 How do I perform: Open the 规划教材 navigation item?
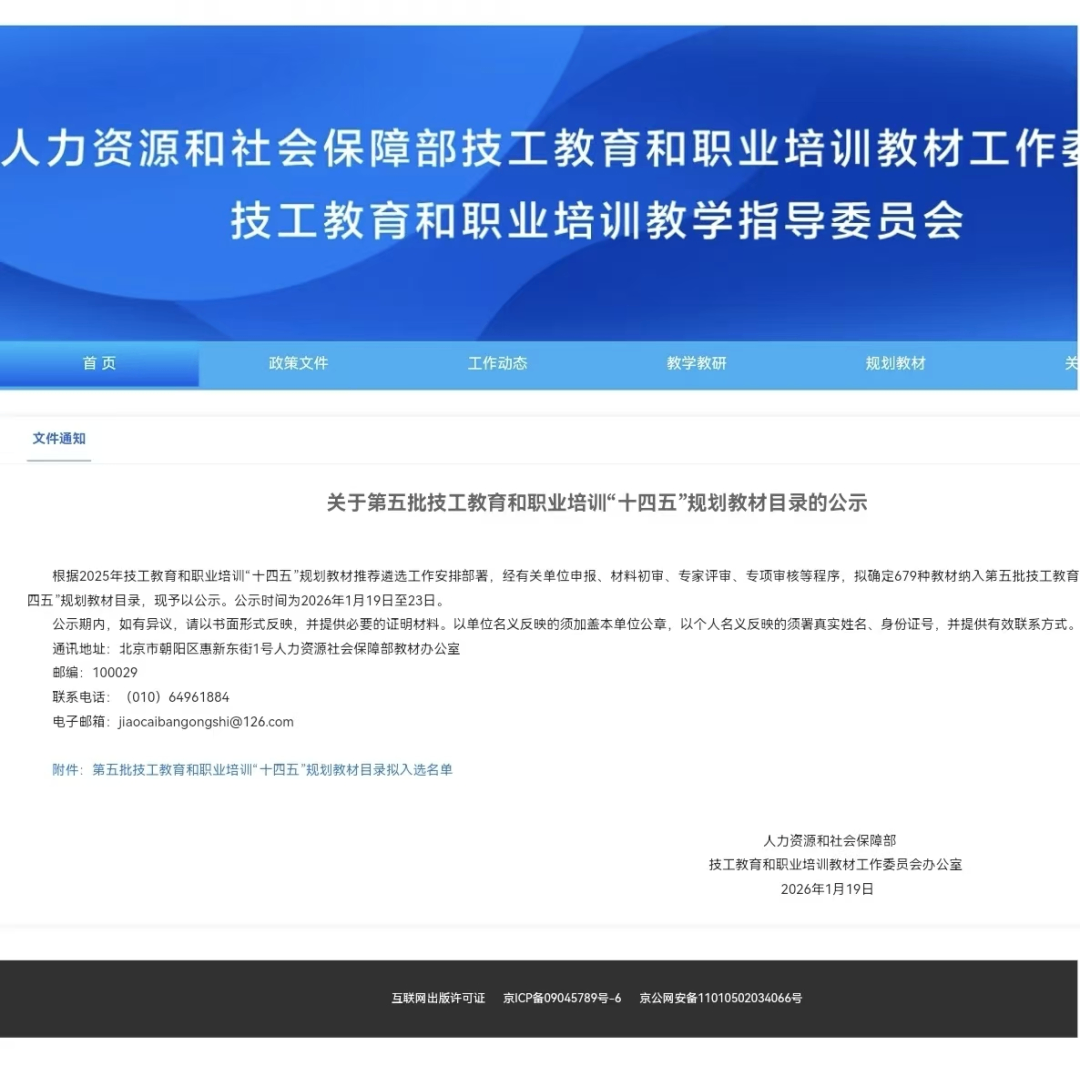(895, 364)
